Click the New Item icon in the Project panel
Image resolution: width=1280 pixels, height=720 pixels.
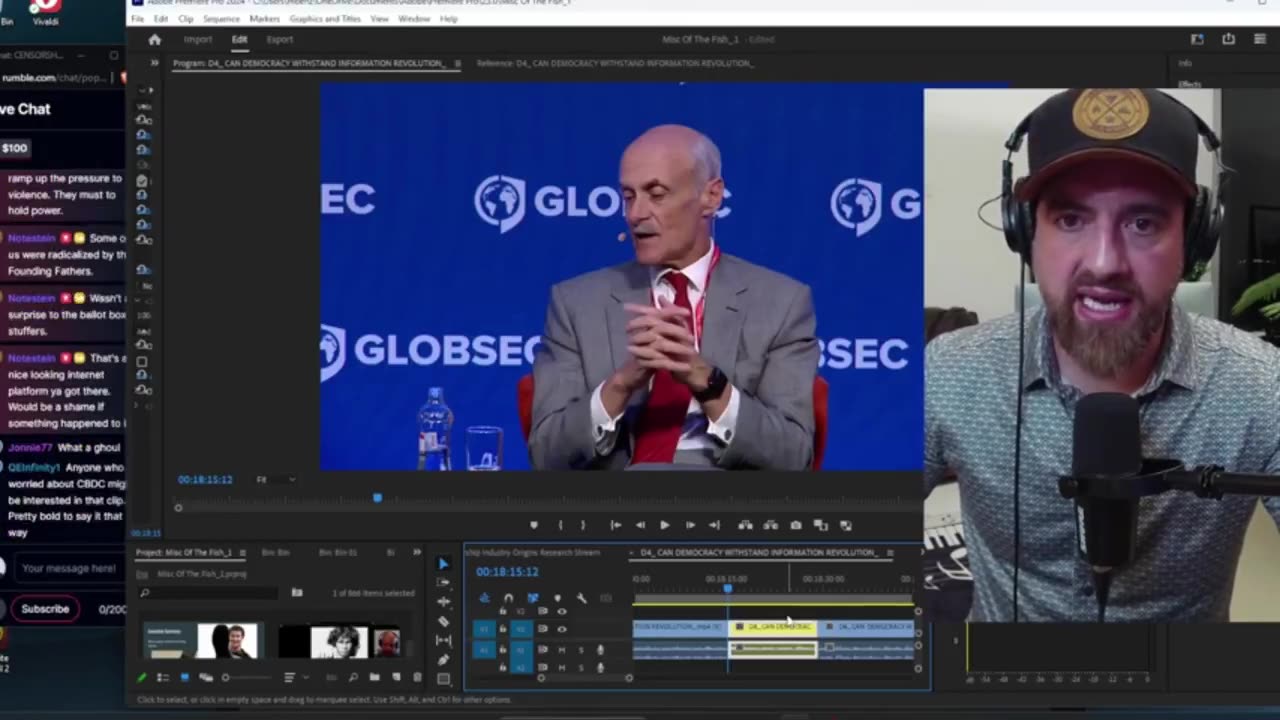point(396,677)
